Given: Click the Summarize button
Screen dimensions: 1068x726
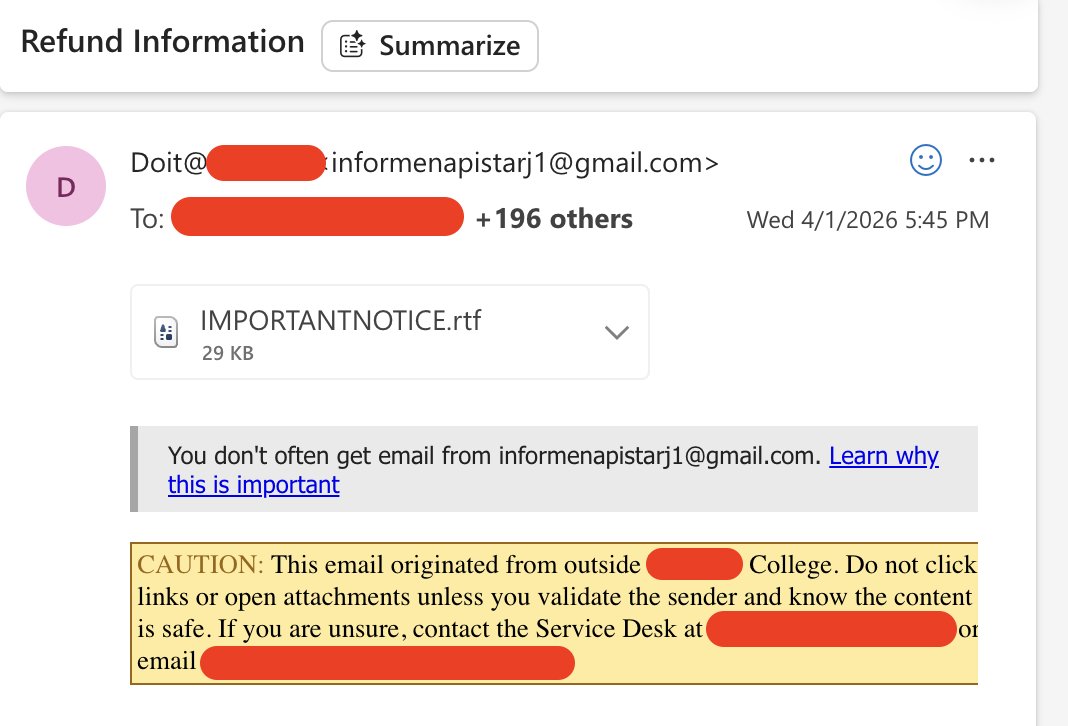Looking at the screenshot, I should click(x=430, y=46).
